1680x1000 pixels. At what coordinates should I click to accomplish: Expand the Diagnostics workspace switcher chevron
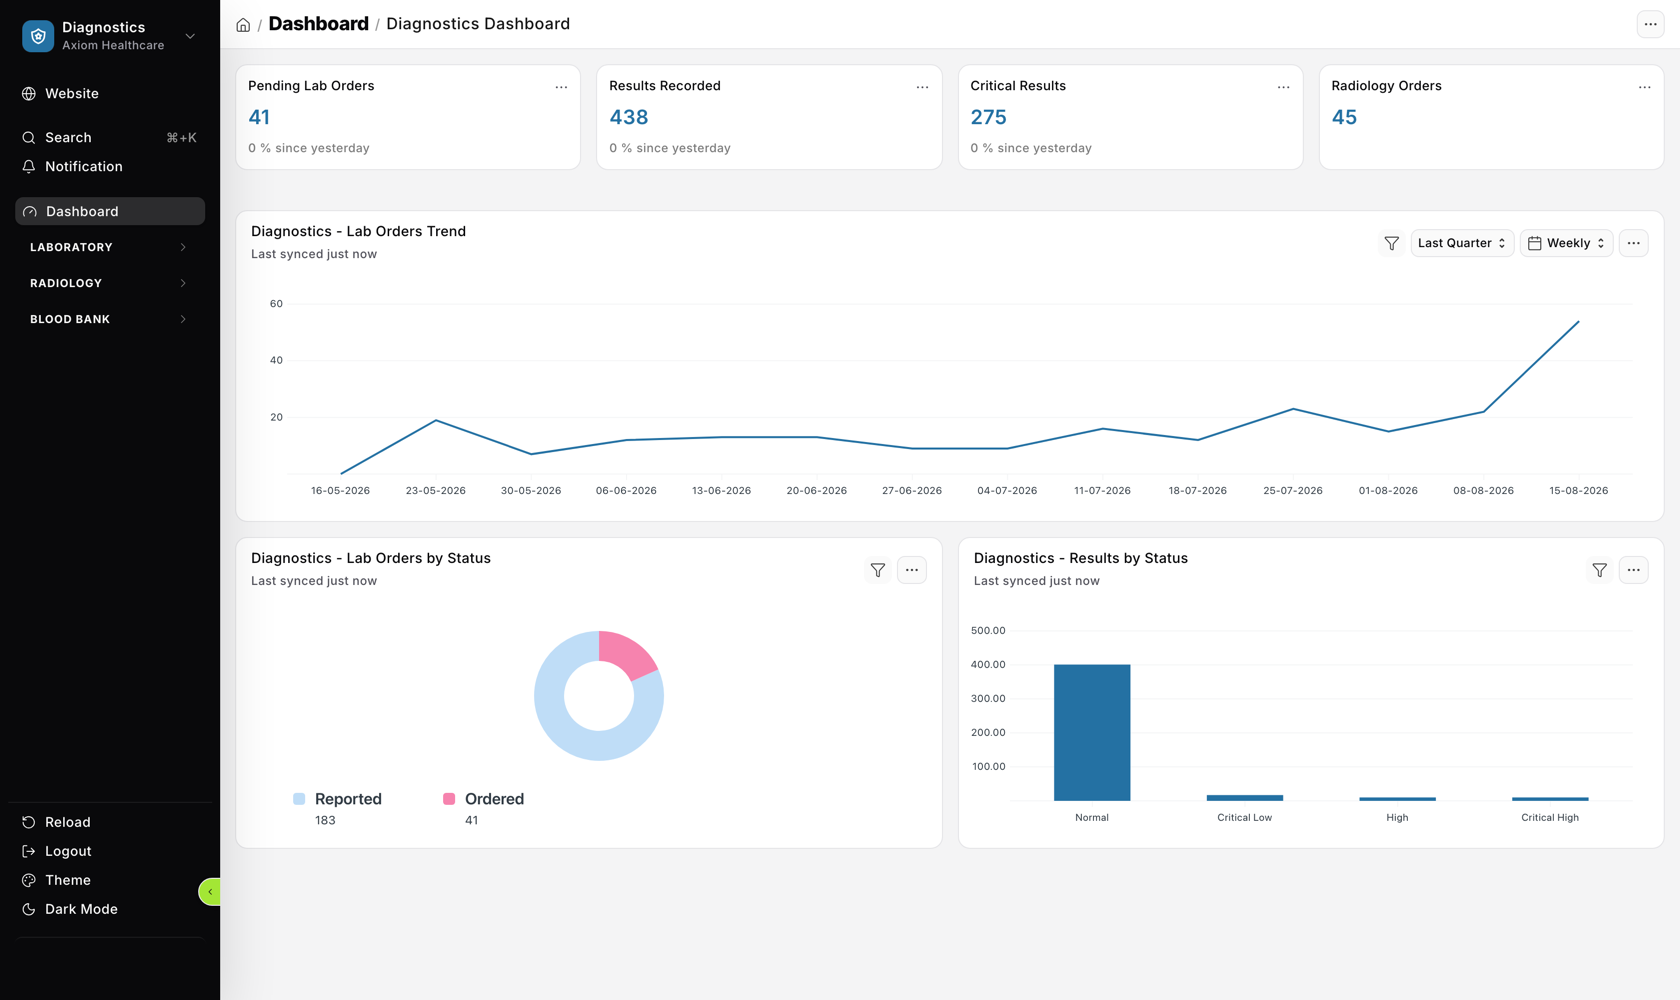tap(190, 36)
